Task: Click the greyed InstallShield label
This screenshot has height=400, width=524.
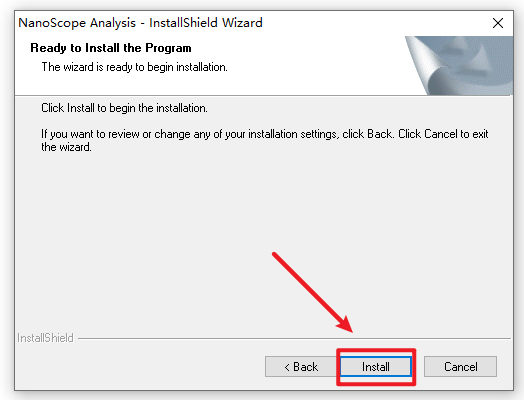Action: [x=45, y=338]
